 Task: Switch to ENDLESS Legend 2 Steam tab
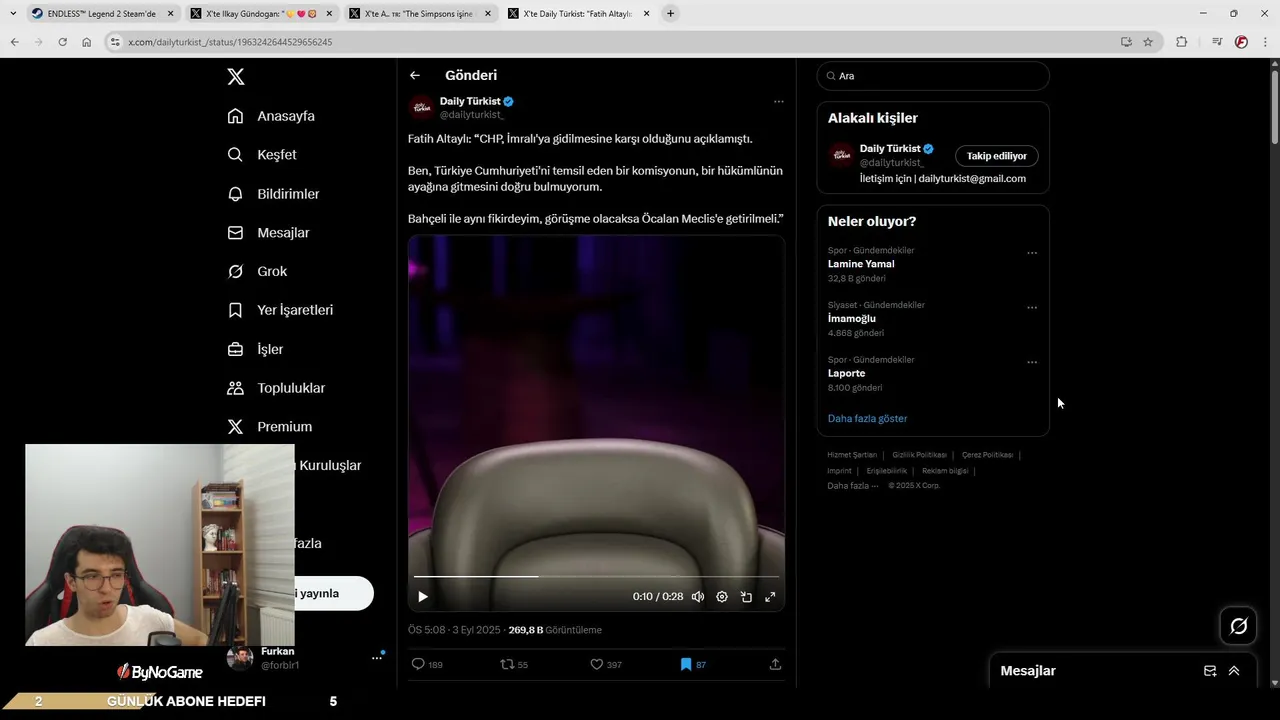point(102,14)
